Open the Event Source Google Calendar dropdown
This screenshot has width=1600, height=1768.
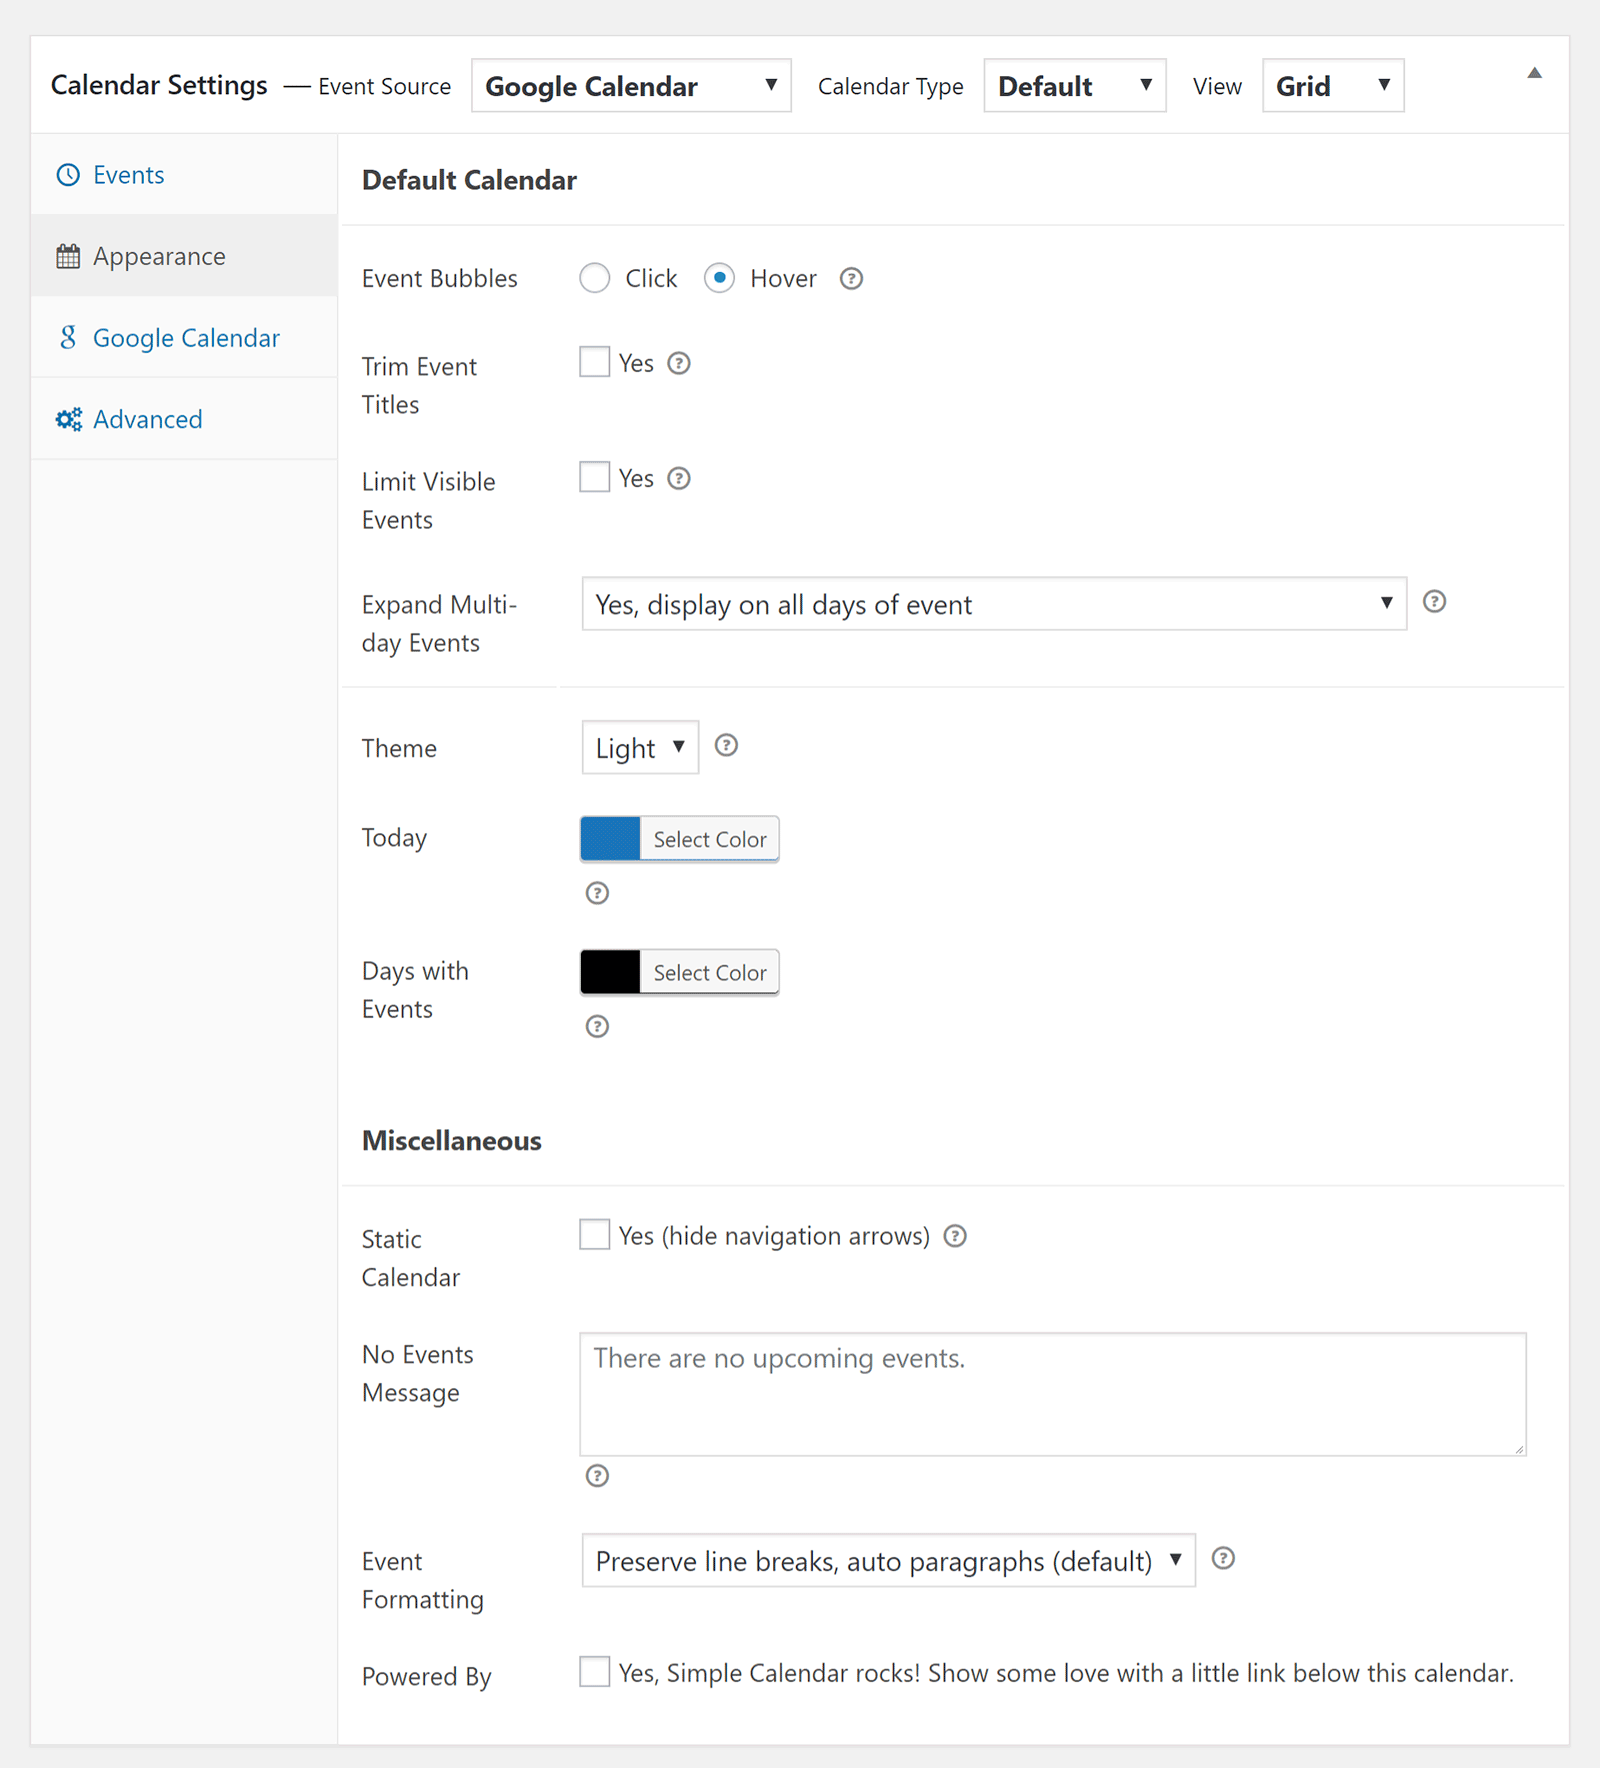pos(631,86)
